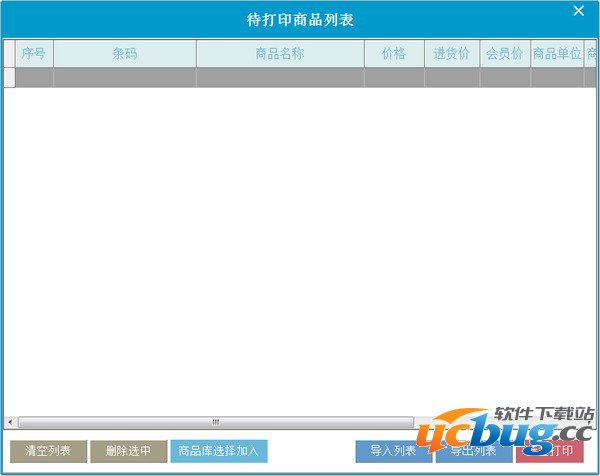Click the table's top-left corner select-all cell
This screenshot has height=476, width=600.
(x=9, y=54)
